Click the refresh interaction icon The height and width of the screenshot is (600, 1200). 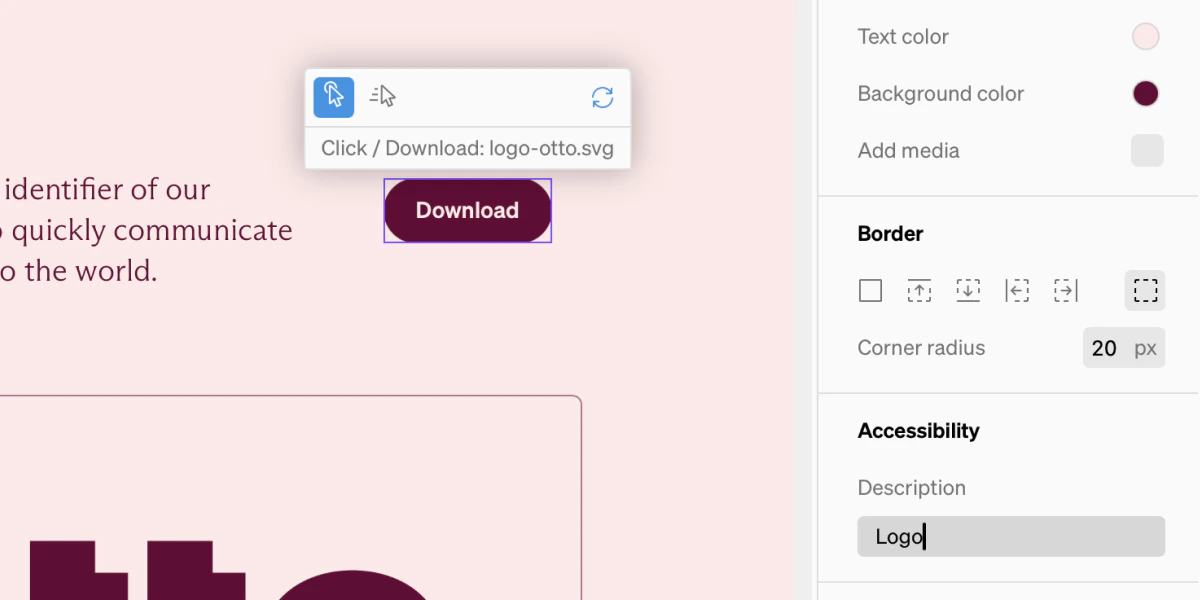coord(602,97)
